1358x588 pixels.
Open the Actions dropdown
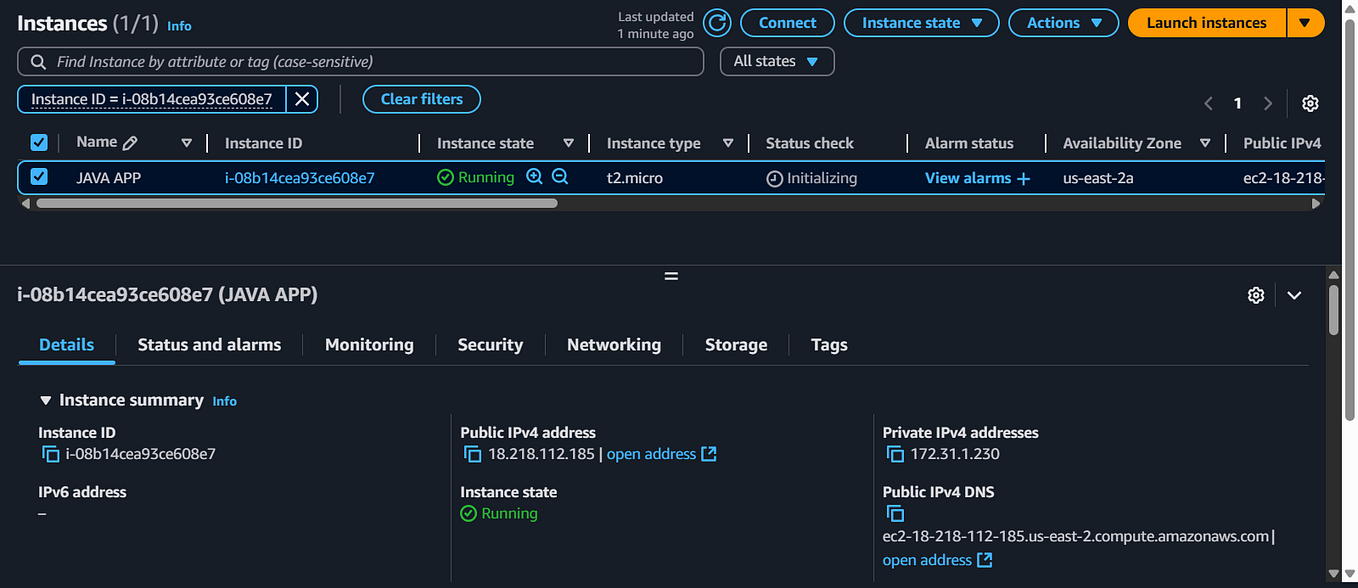point(1063,22)
